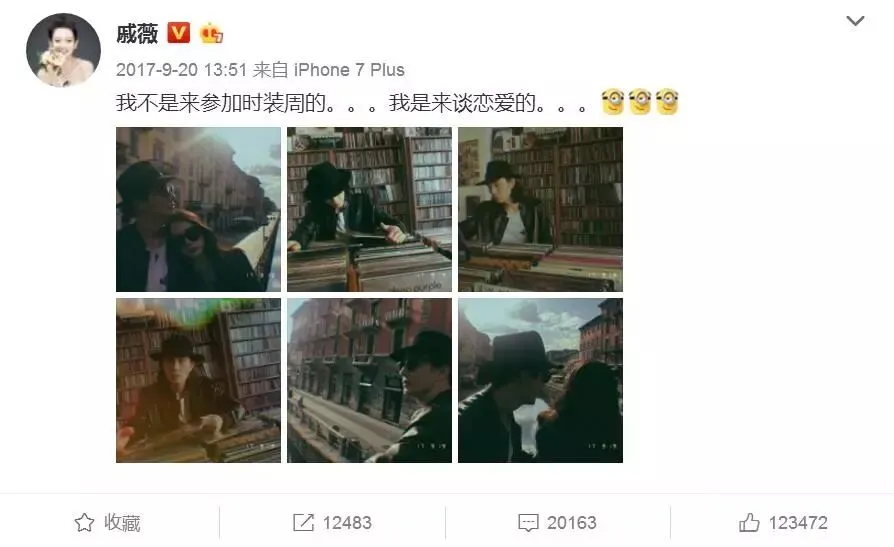Open the 20163 comments count
The image size is (894, 547).
coord(571,522)
